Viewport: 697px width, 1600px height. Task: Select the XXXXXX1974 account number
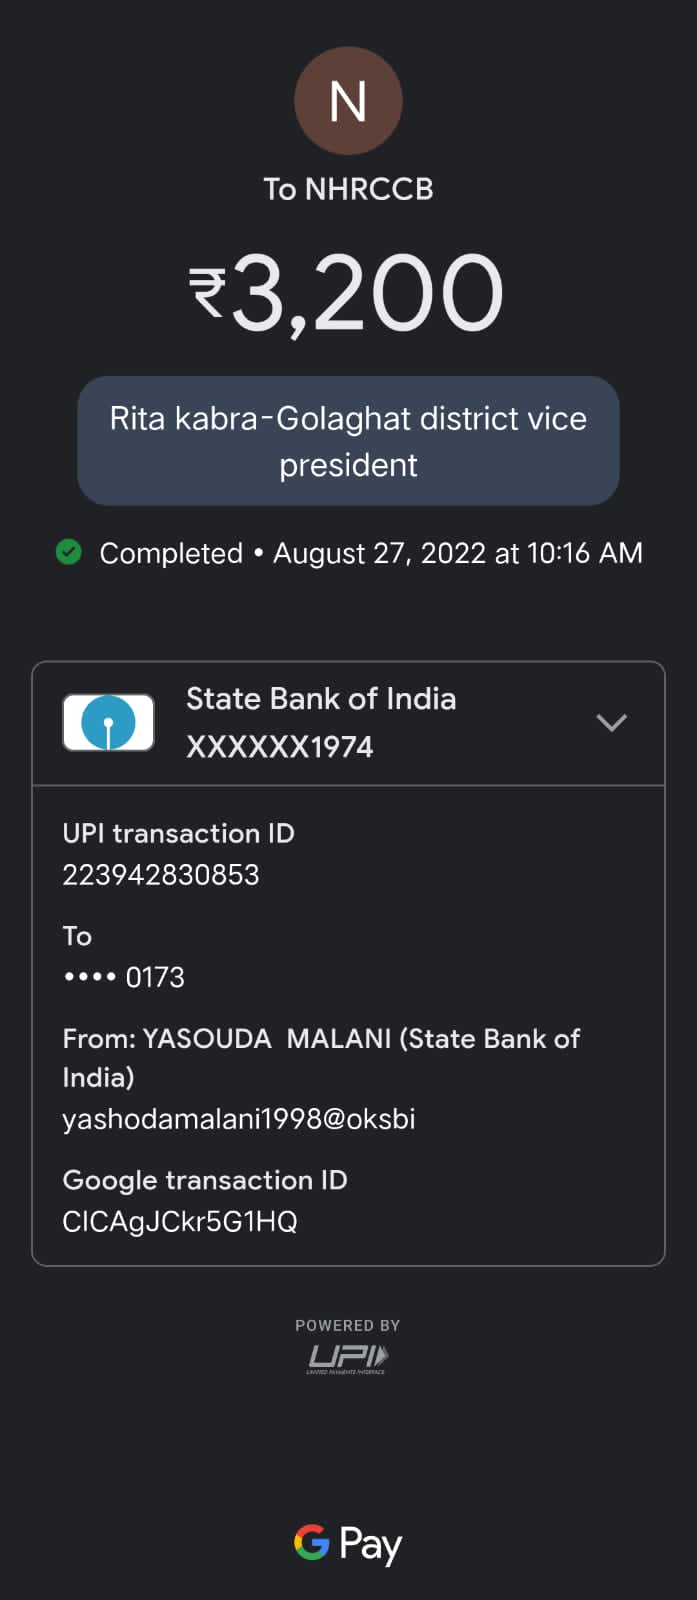tap(280, 747)
